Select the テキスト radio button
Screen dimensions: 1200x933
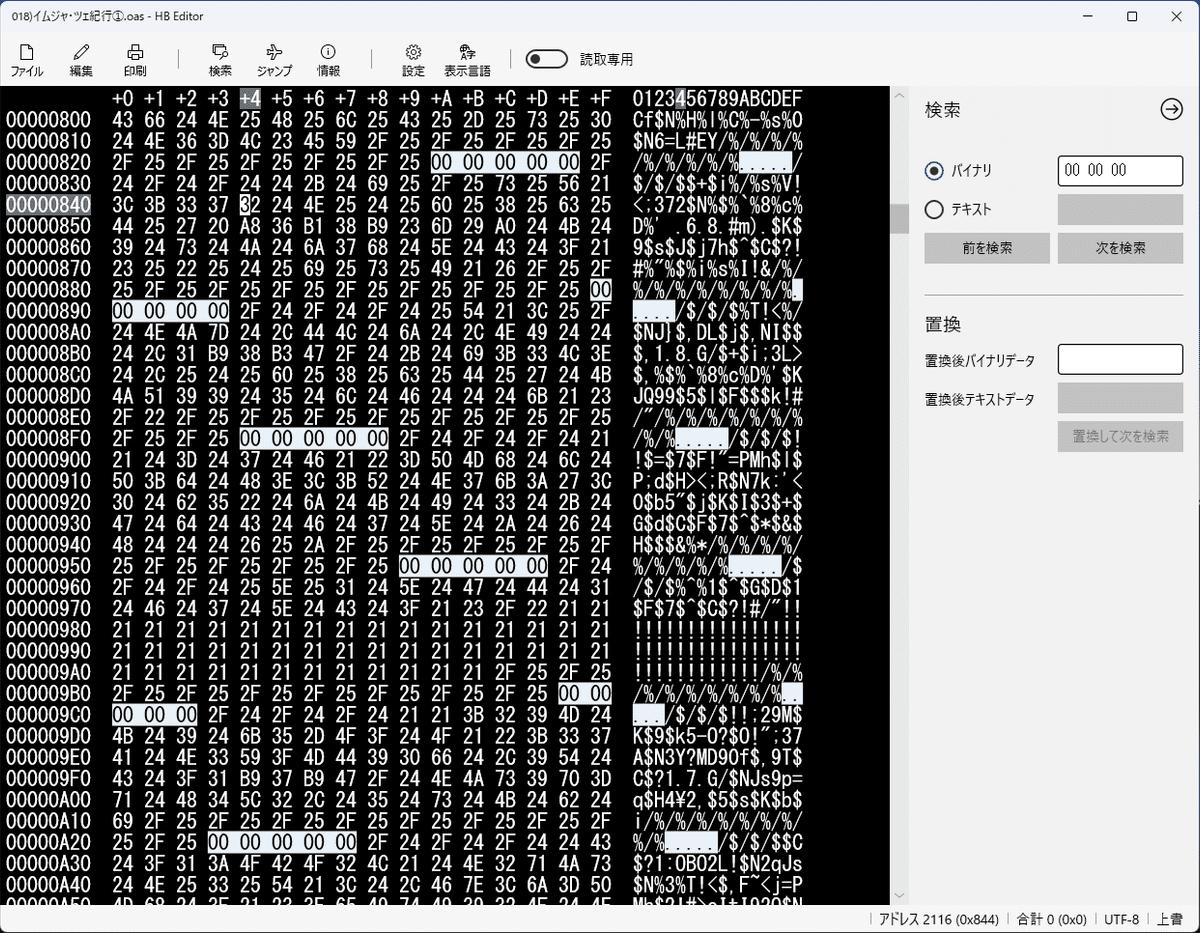pos(934,210)
